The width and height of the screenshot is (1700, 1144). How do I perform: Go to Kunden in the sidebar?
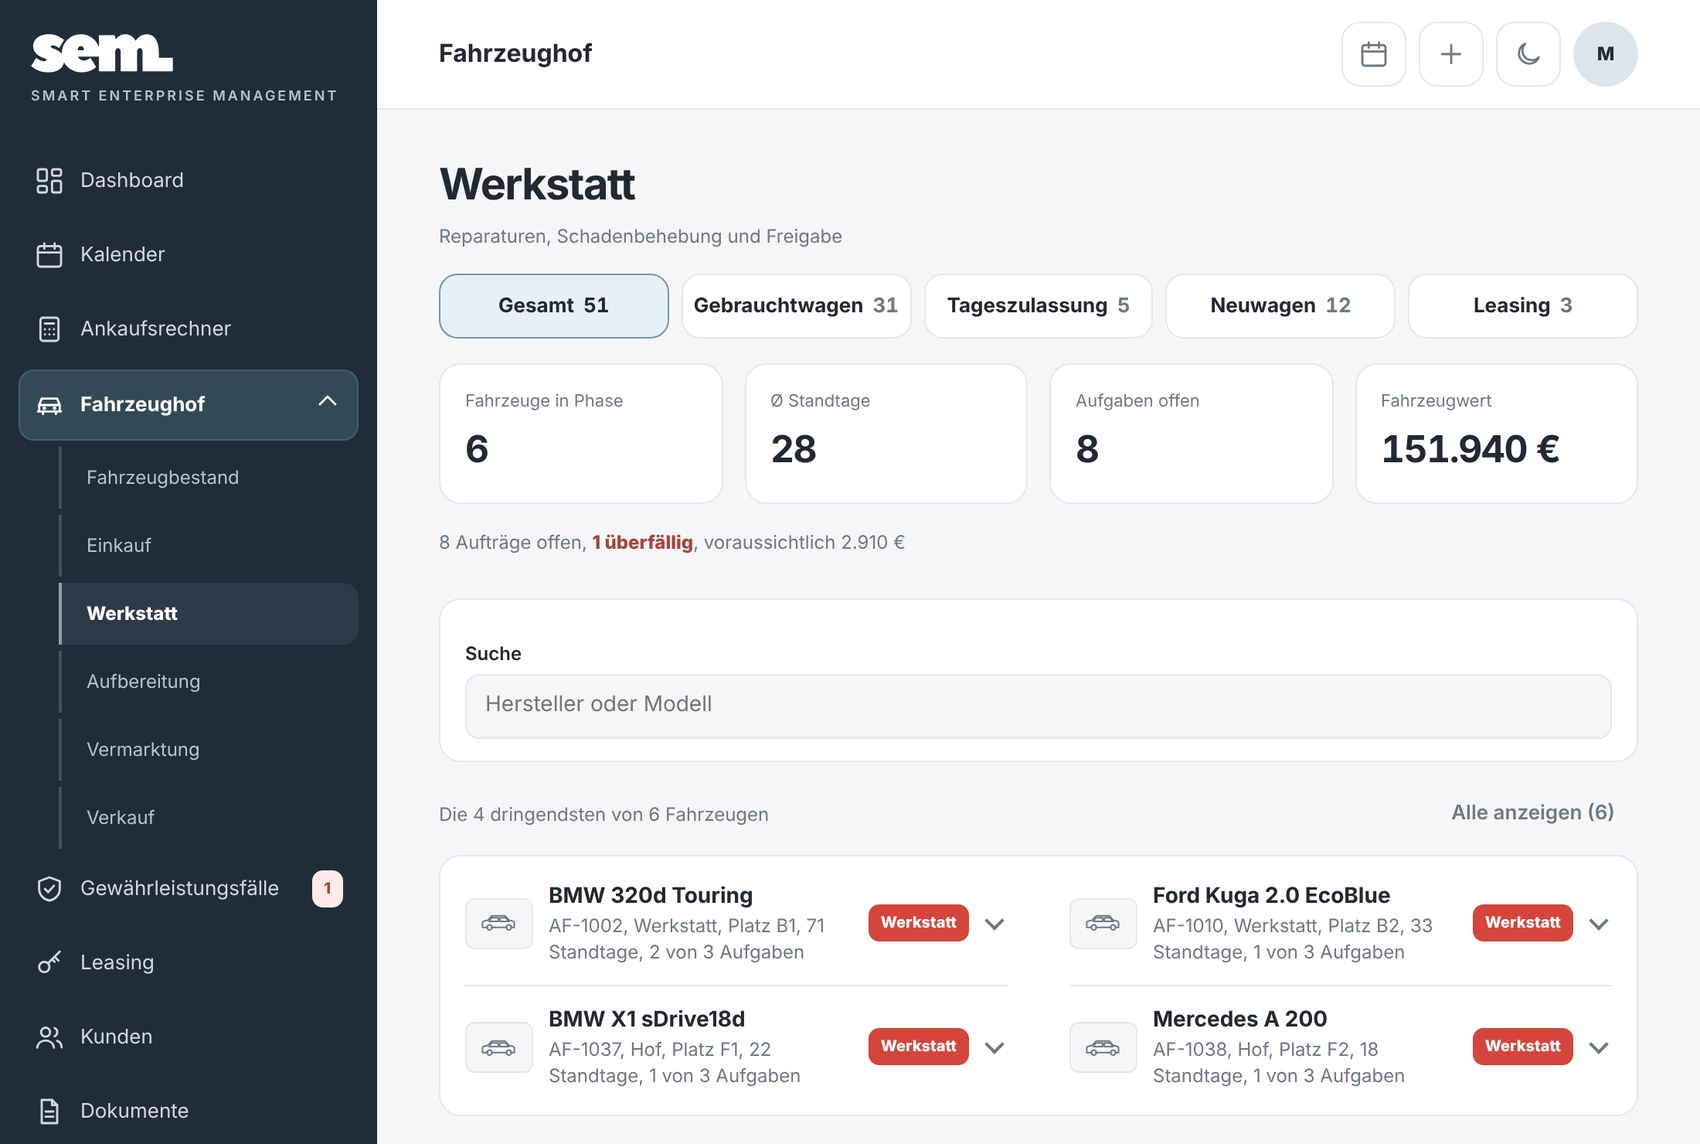pyautogui.click(x=188, y=1036)
